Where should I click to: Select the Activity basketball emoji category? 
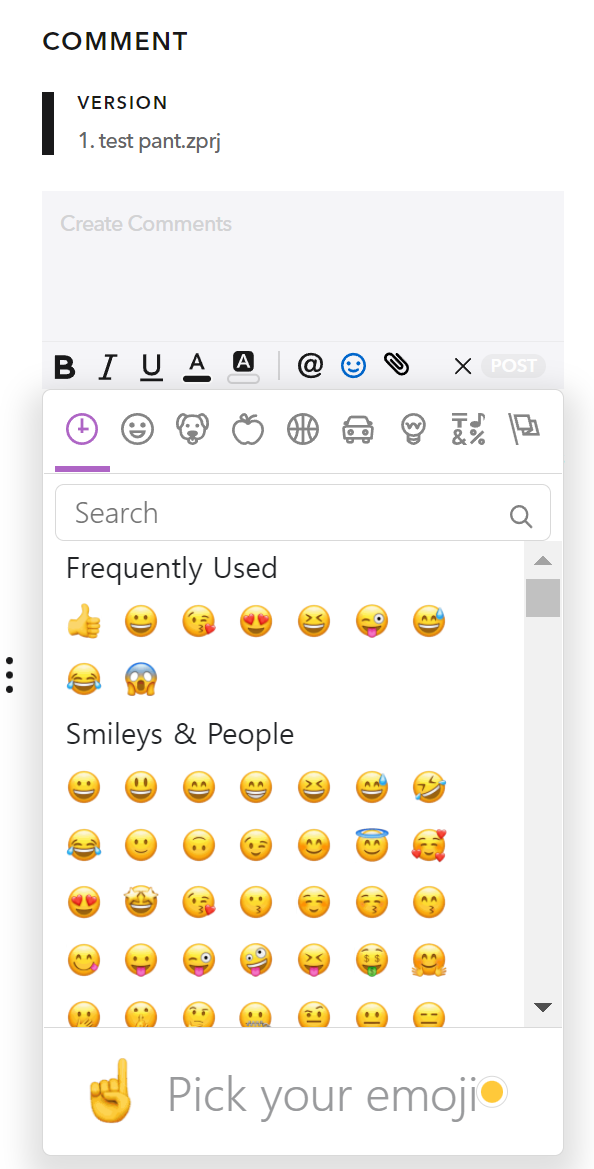tap(303, 429)
